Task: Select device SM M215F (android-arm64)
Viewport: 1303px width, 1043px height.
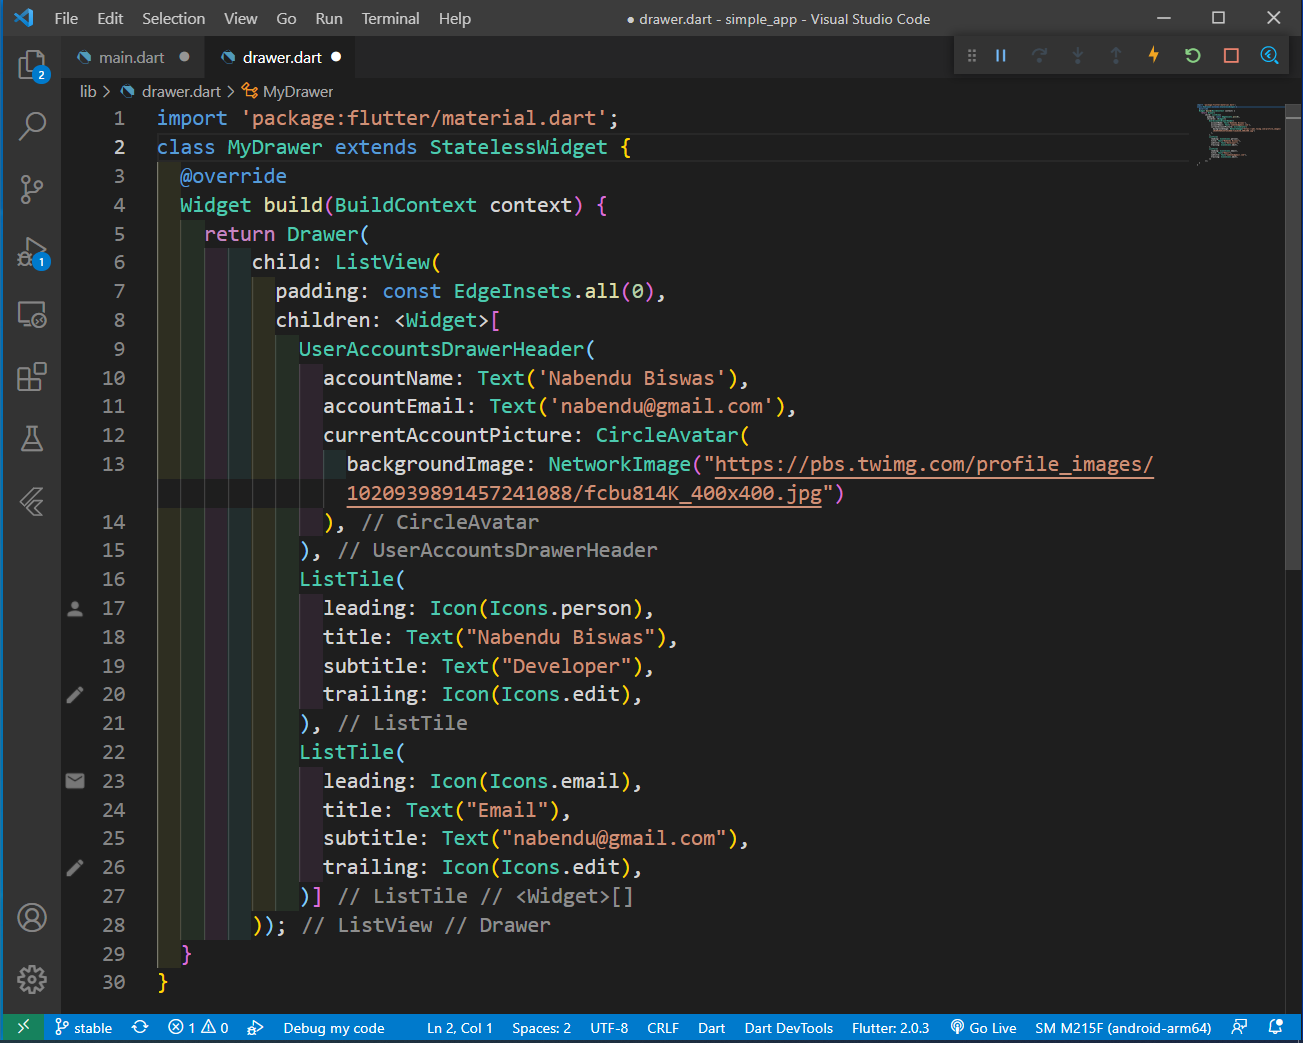Action: 1123,1028
